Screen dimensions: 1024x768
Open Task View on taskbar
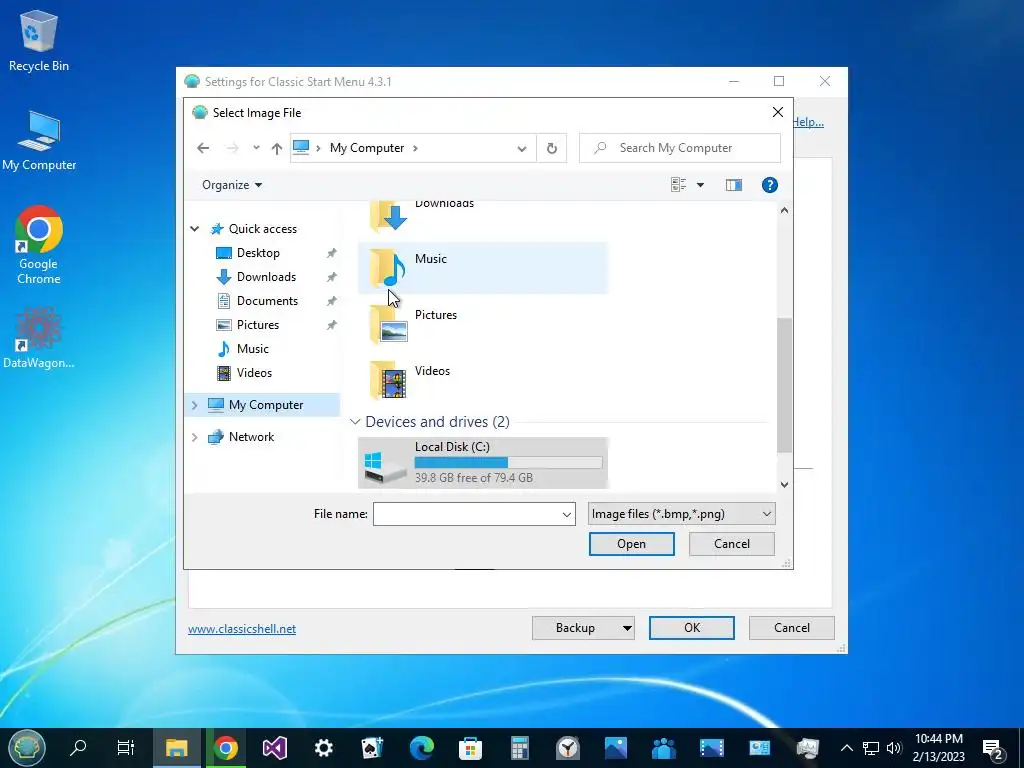pyautogui.click(x=125, y=748)
